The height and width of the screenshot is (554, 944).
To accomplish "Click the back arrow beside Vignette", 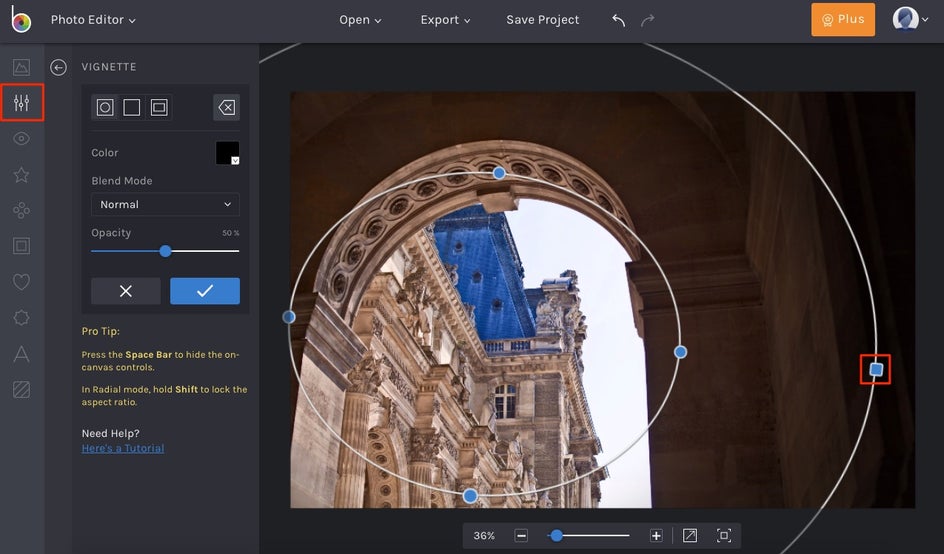I will click(x=59, y=67).
